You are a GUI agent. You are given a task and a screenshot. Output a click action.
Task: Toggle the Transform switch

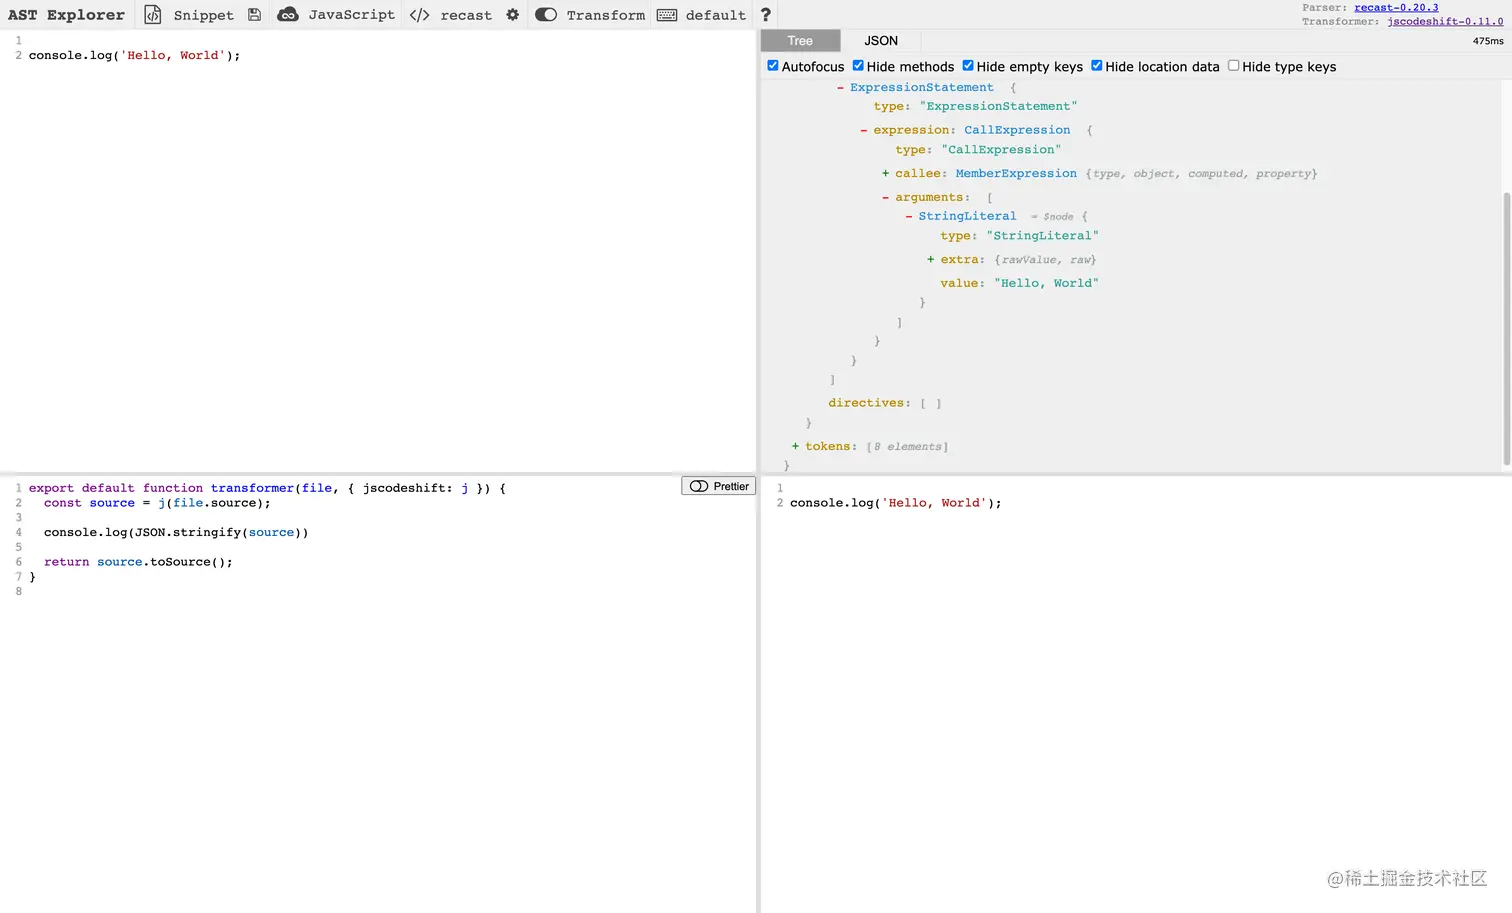(546, 15)
